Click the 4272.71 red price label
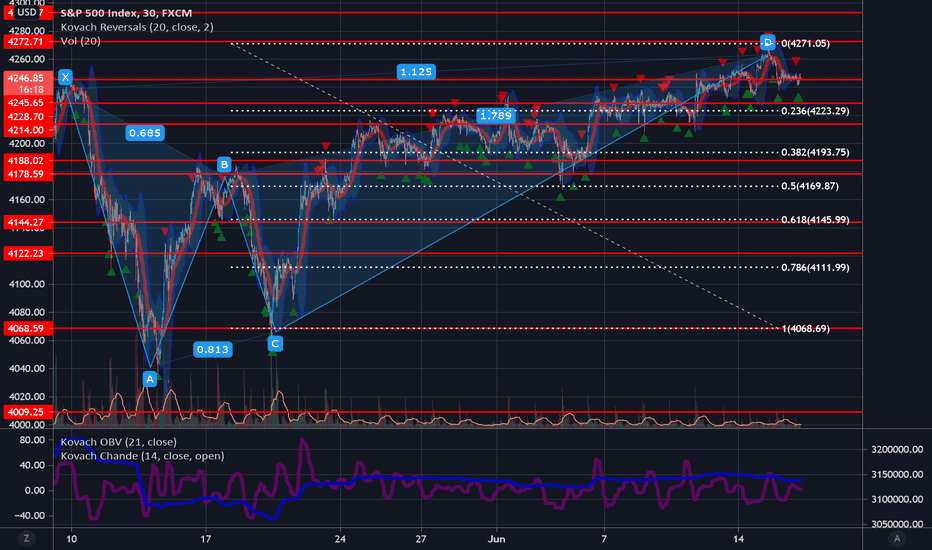932x550 pixels. click(28, 42)
